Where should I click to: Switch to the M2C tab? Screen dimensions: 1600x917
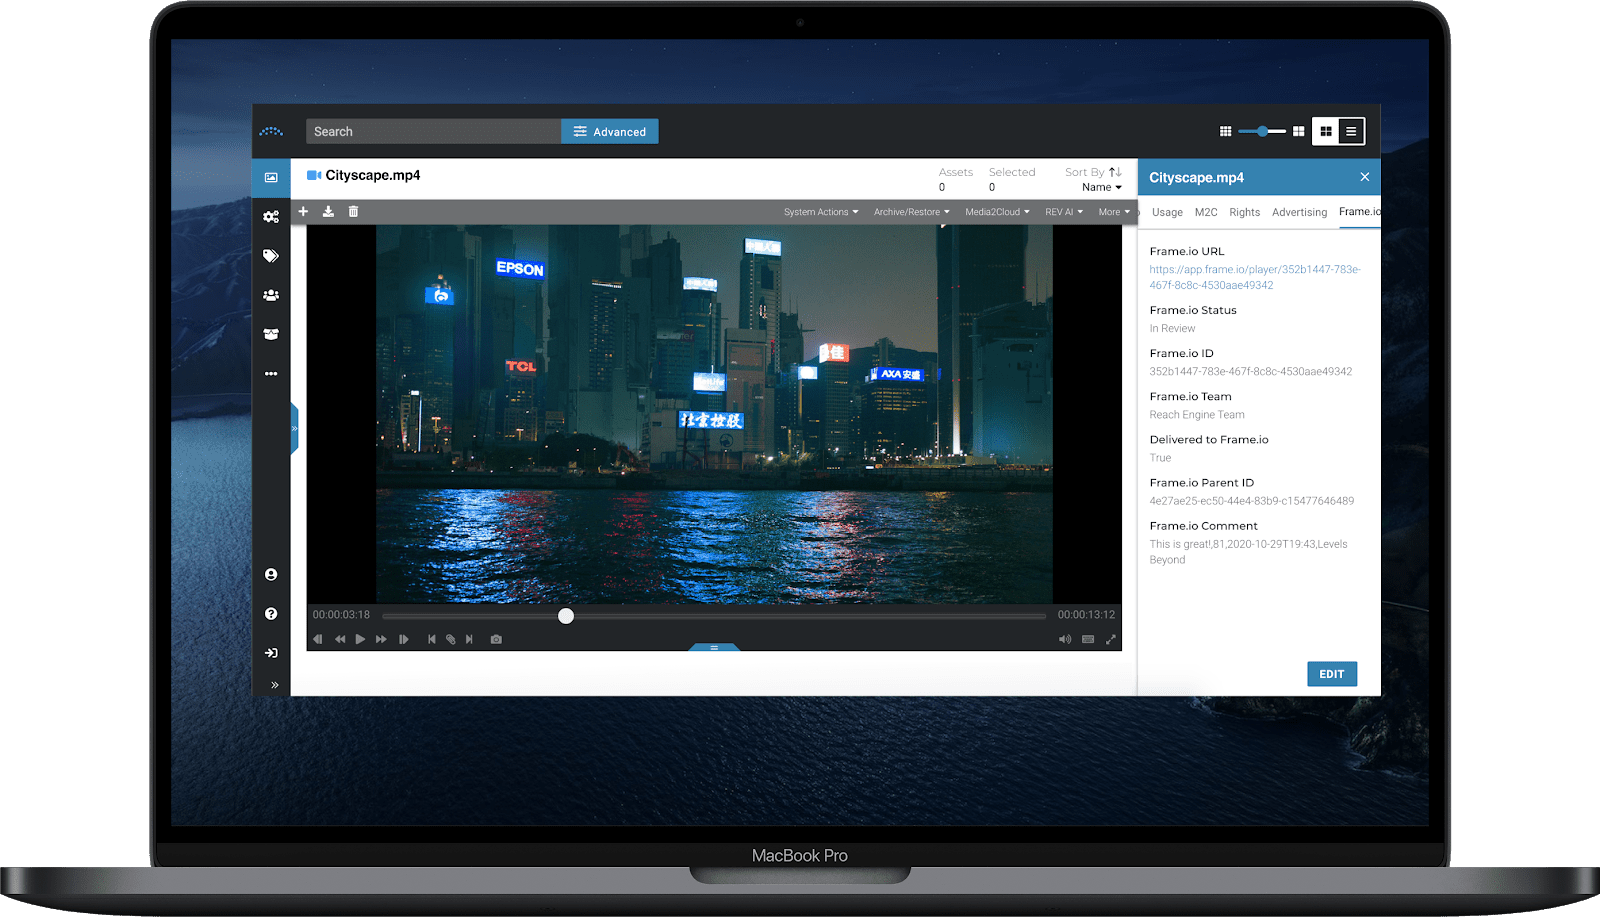[1206, 212]
